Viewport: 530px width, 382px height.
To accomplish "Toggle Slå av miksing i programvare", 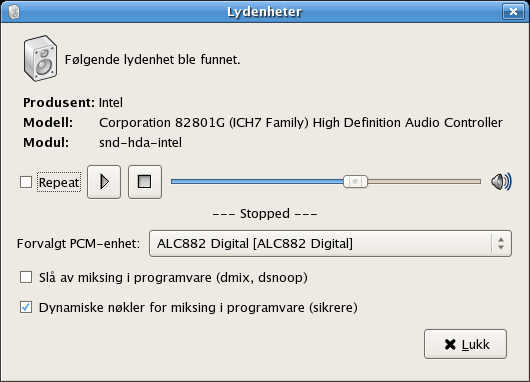I will click(x=26, y=277).
